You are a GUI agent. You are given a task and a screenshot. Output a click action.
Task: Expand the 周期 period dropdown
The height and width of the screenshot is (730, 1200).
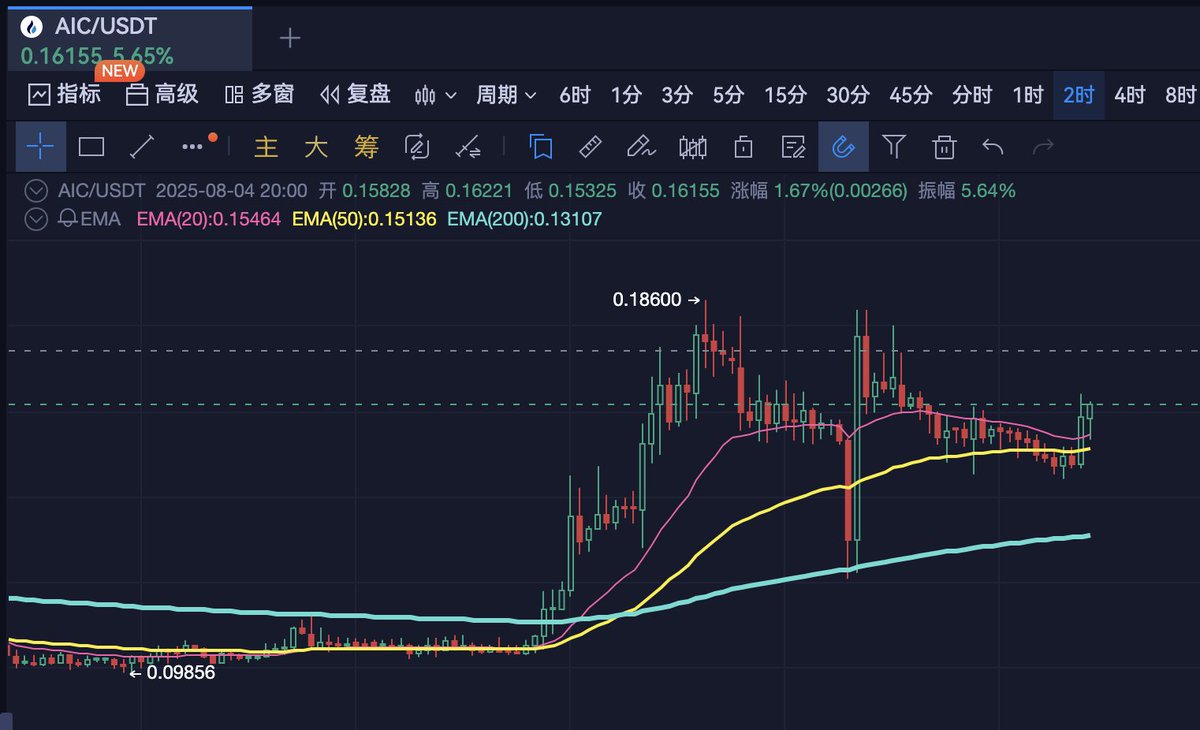(x=506, y=95)
